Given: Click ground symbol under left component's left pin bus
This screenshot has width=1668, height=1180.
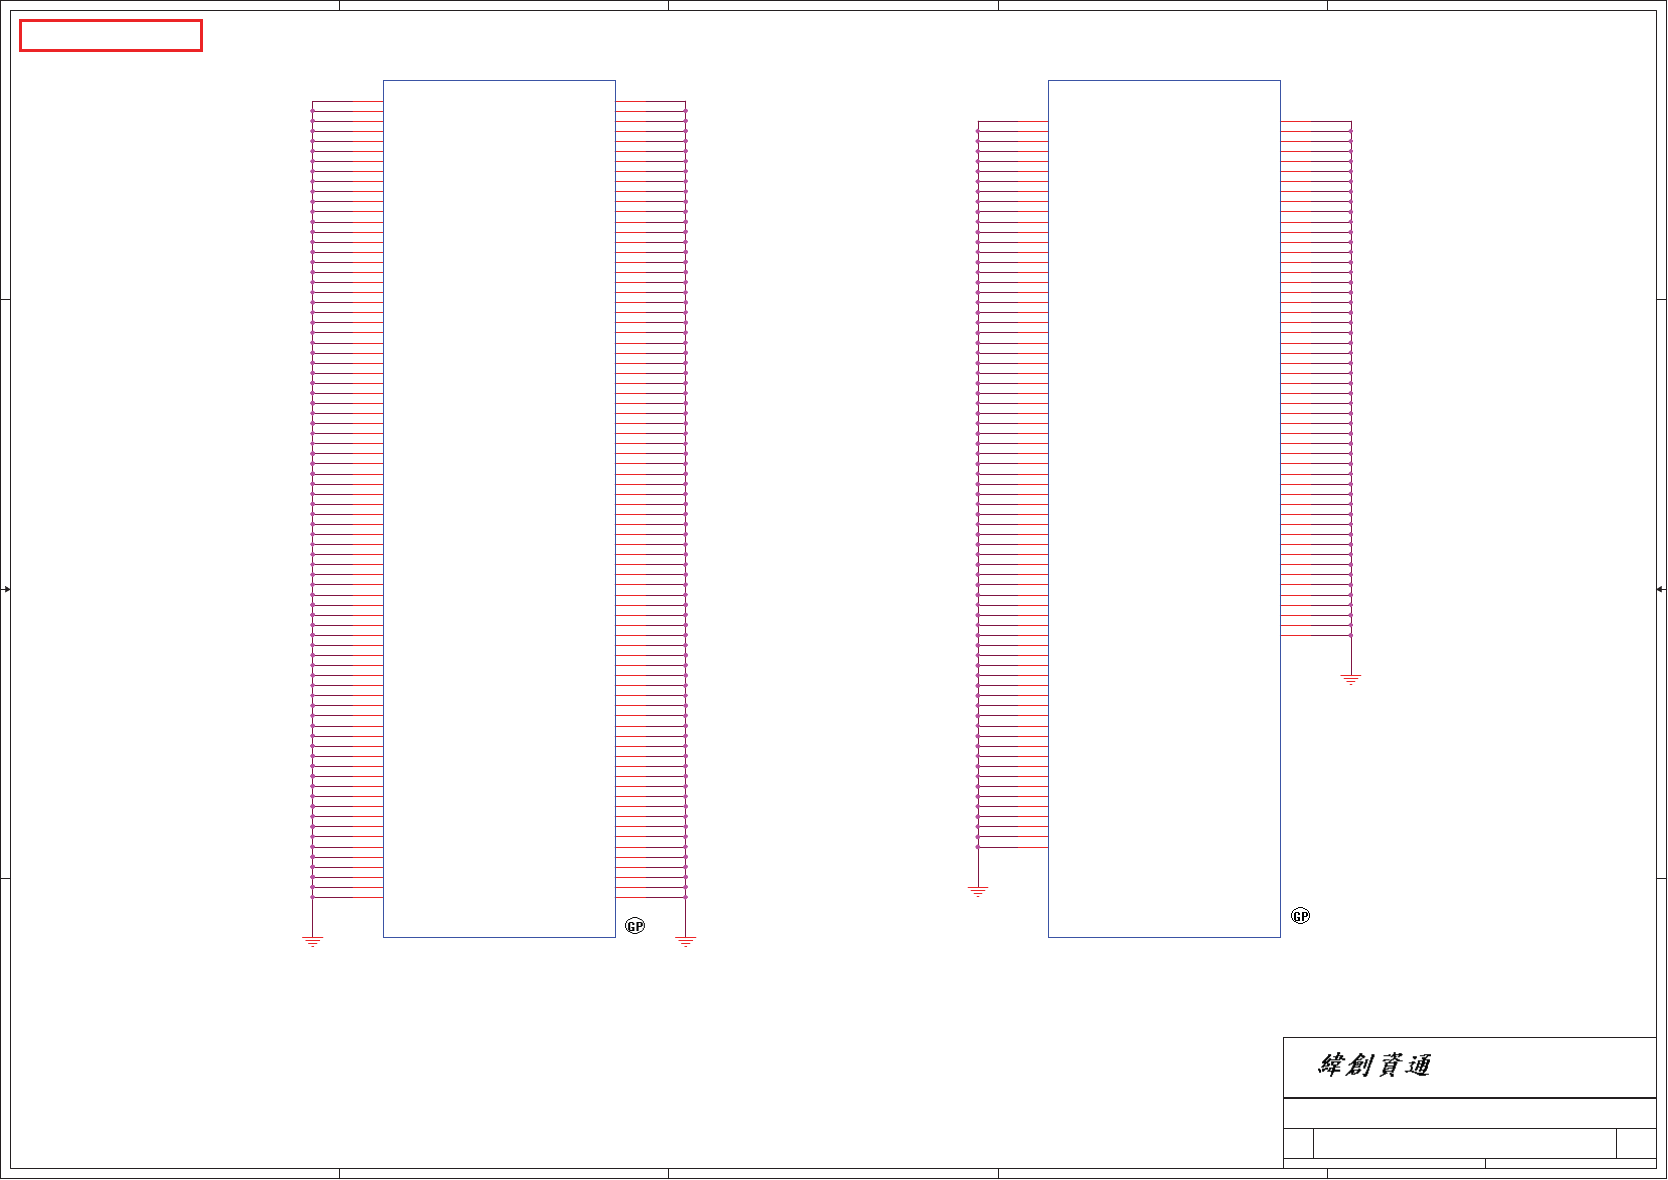Looking at the screenshot, I should click(313, 941).
